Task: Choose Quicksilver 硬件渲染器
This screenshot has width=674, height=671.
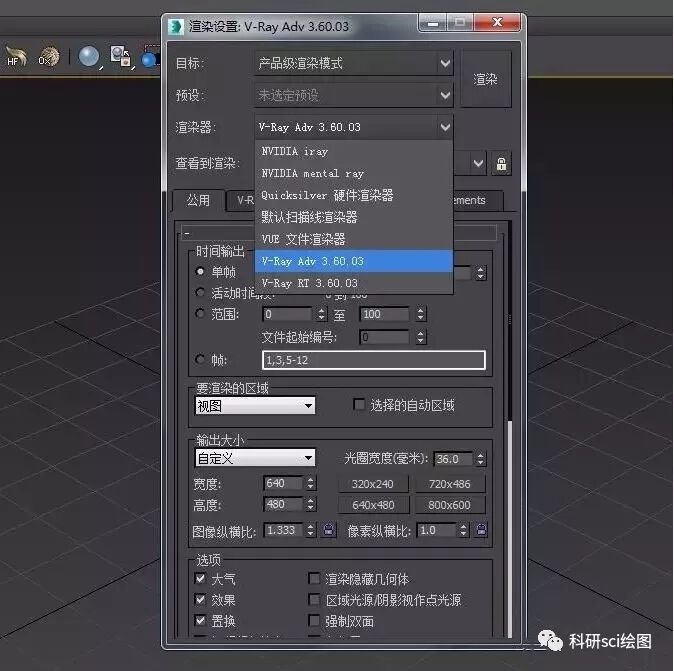Action: click(x=354, y=195)
